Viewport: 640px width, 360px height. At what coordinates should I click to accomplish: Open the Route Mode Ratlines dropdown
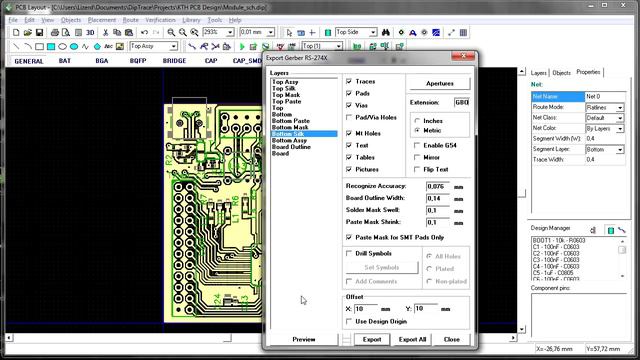point(620,107)
